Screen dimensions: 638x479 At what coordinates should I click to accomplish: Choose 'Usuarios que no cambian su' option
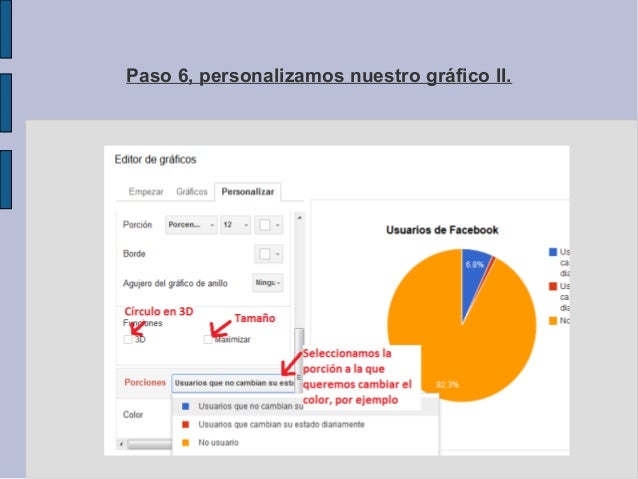pos(305,406)
